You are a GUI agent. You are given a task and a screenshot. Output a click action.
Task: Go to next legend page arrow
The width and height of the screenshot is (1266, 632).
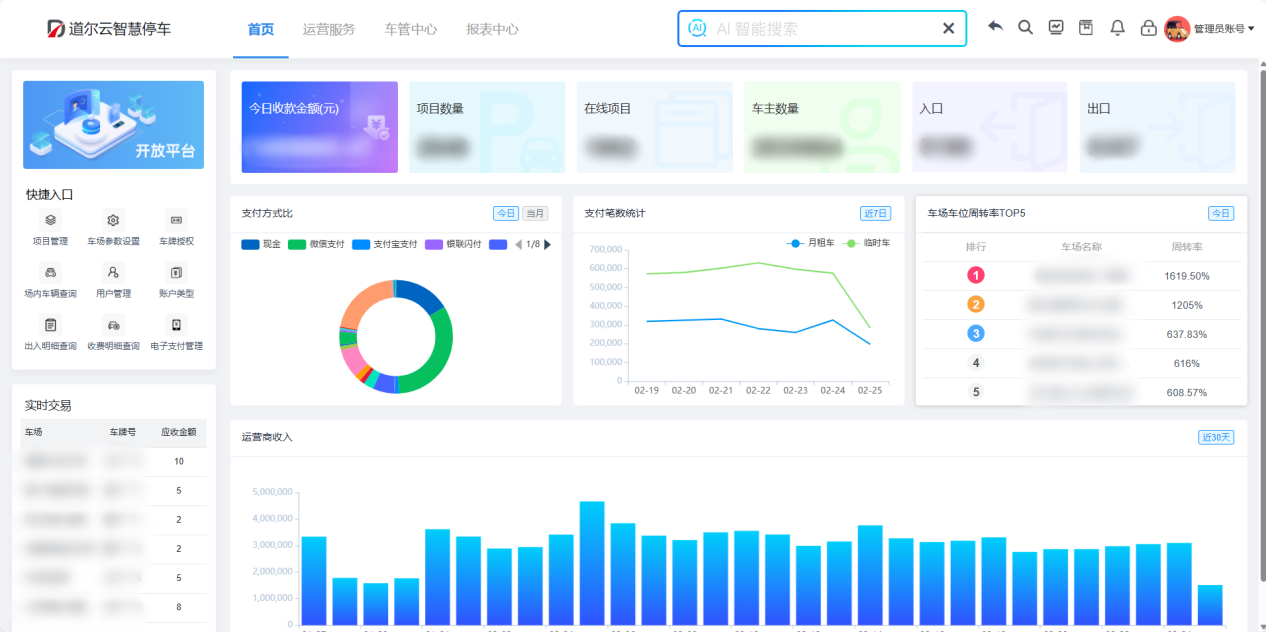(x=547, y=244)
